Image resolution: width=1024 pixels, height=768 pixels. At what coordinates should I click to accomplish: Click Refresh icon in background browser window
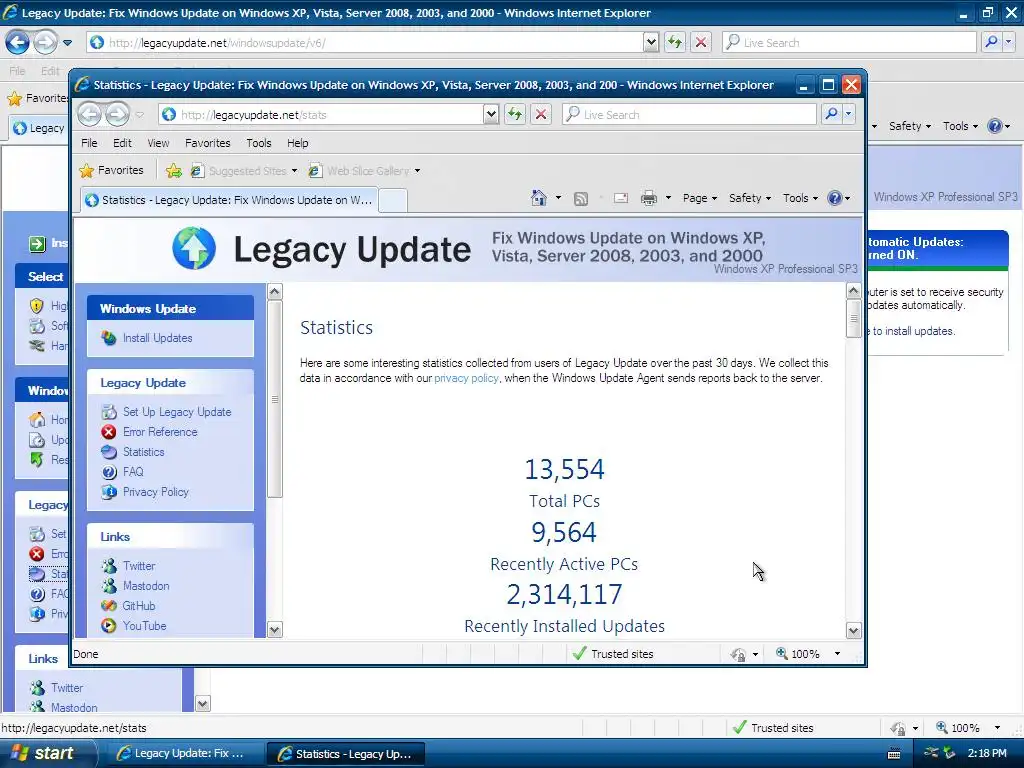click(675, 42)
